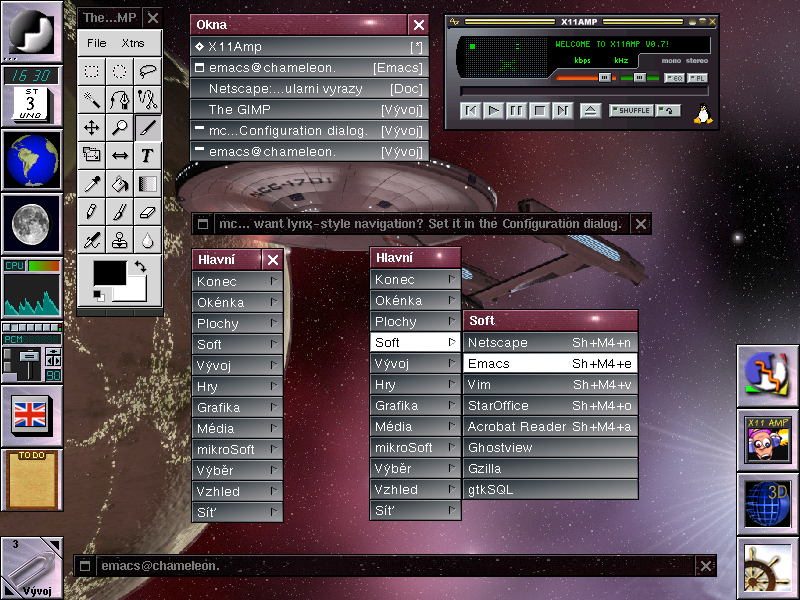This screenshot has width=800, height=600.
Task: Select the Bucket Fill tool
Action: tap(120, 184)
